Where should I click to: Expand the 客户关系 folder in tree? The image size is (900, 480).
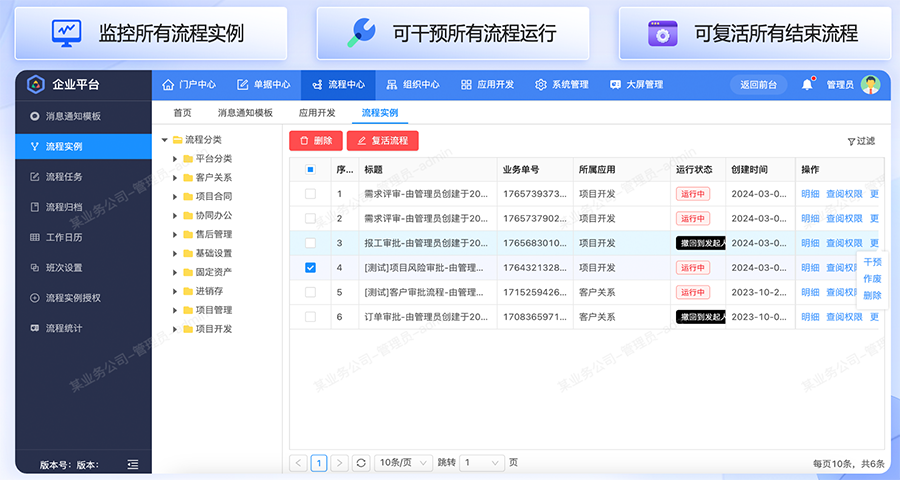tap(175, 177)
